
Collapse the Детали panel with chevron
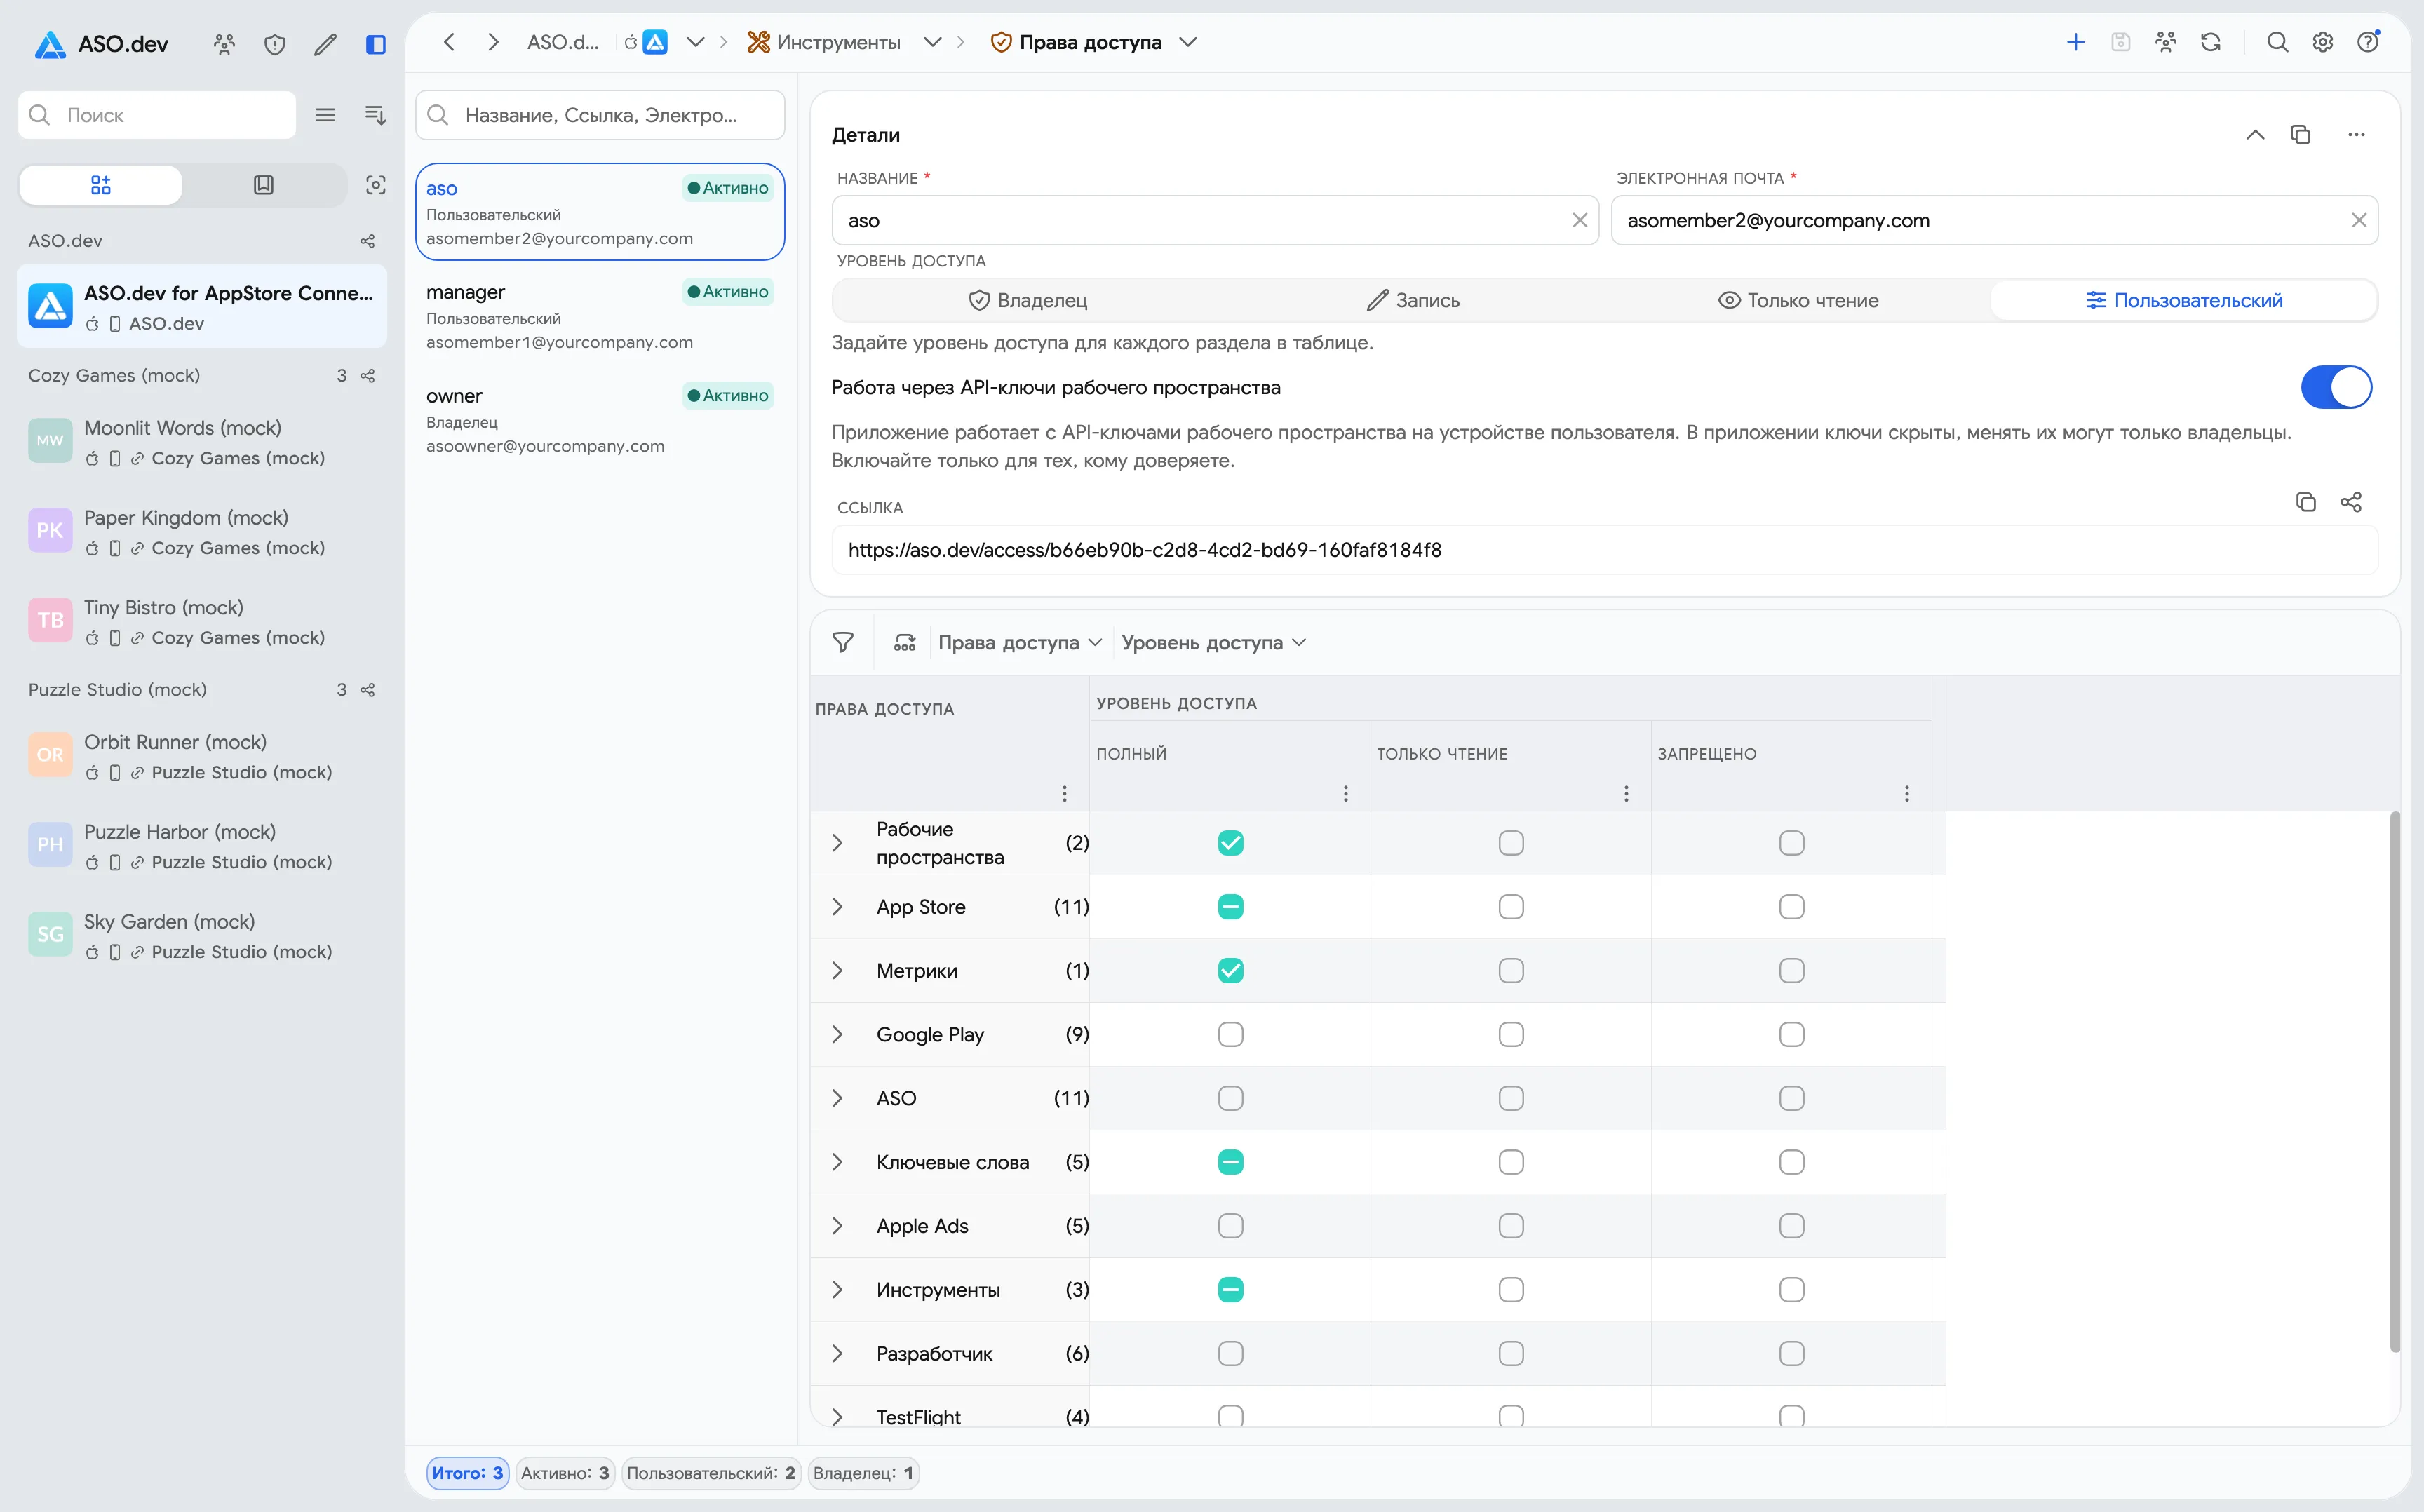(2255, 135)
